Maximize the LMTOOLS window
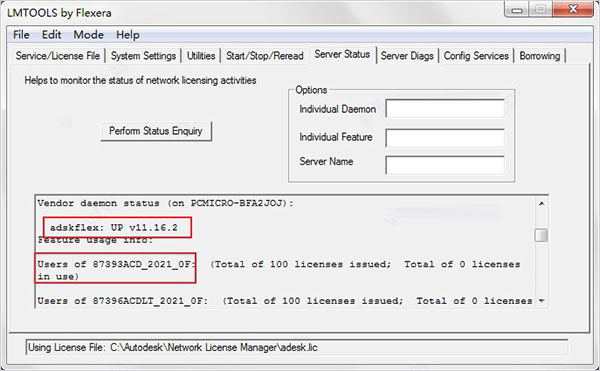This screenshot has width=600, height=371. [x=540, y=10]
